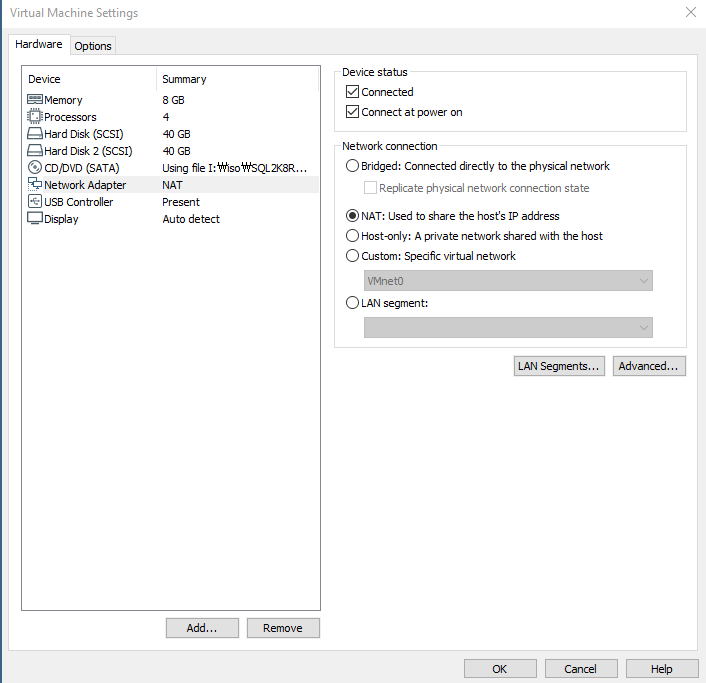Click the NAT summary value
The image size is (706, 683).
(172, 185)
